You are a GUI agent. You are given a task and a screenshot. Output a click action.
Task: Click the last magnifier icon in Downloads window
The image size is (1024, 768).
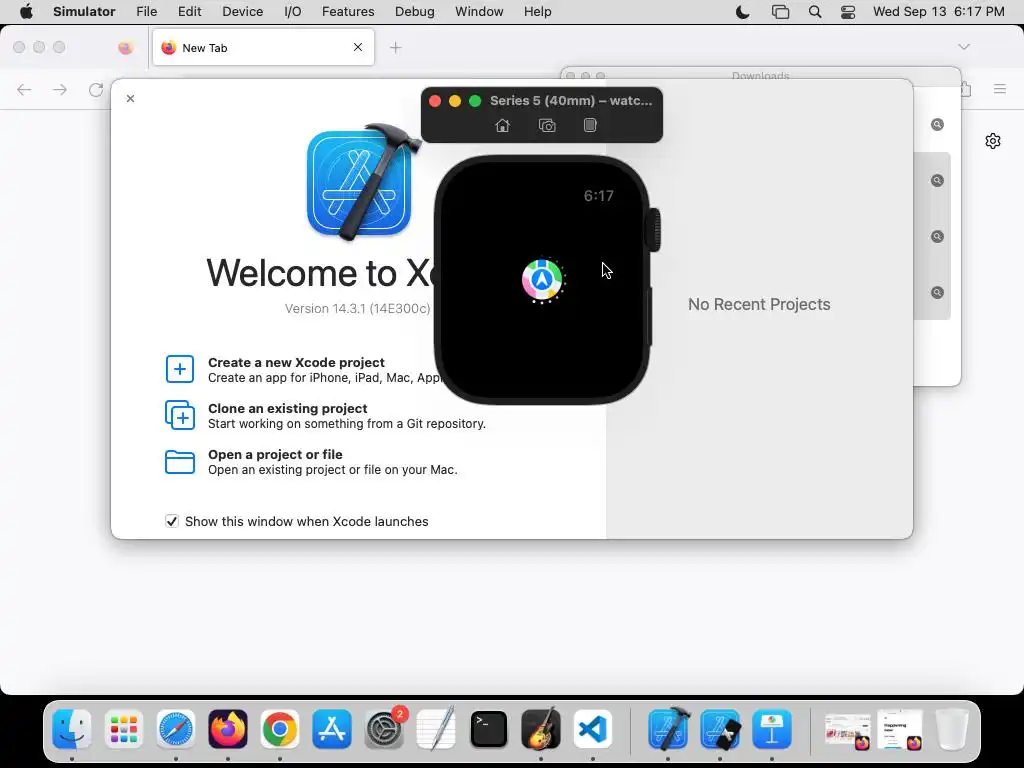pos(937,293)
